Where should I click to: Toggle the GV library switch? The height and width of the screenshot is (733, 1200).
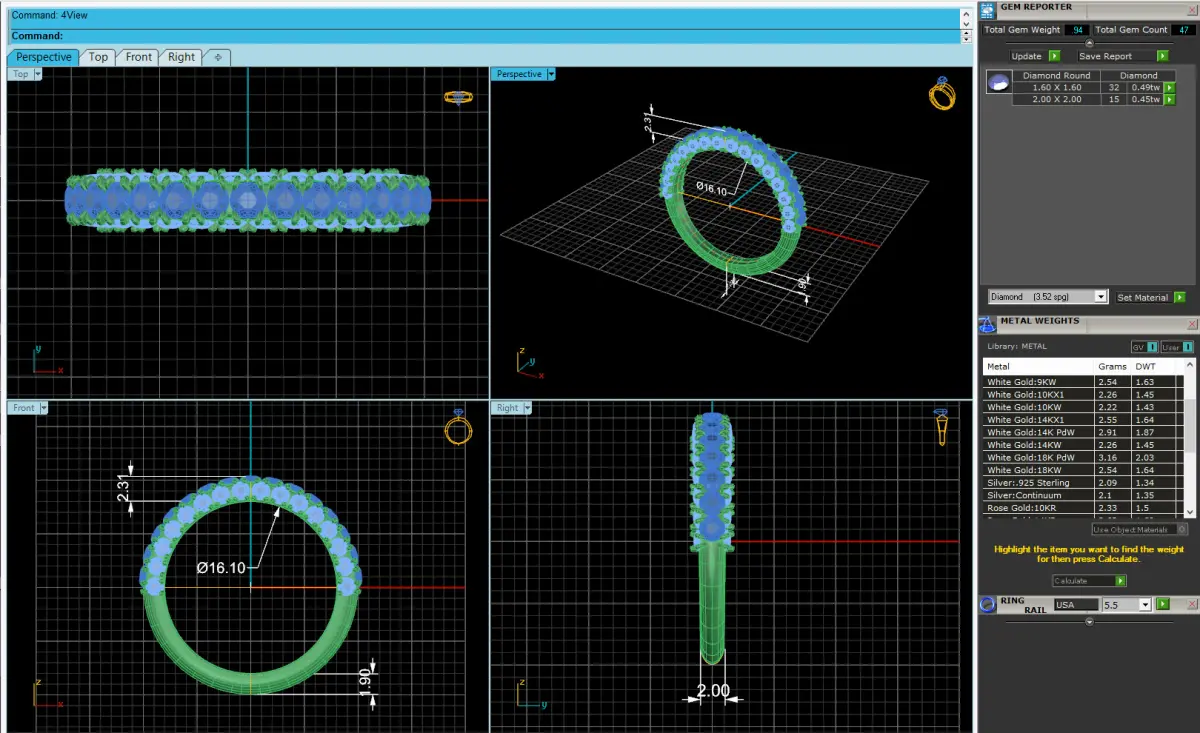tap(1144, 347)
